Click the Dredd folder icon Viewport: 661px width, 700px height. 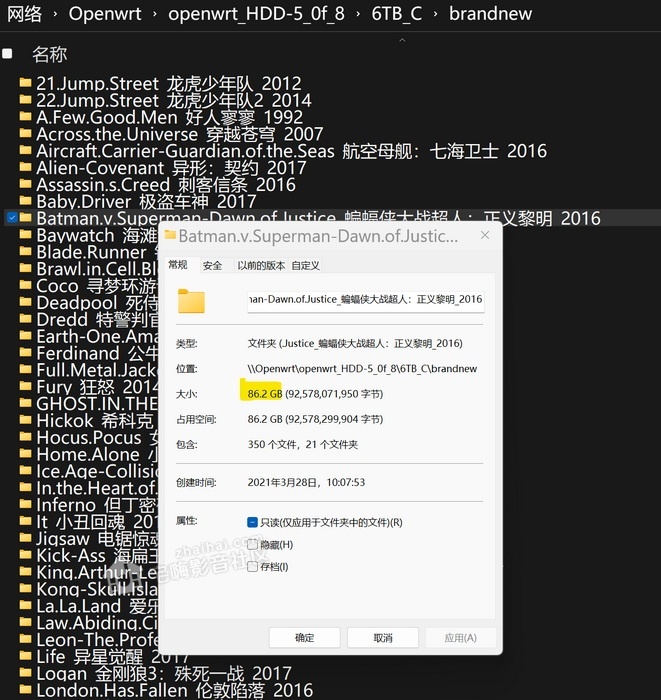pyautogui.click(x=25, y=319)
